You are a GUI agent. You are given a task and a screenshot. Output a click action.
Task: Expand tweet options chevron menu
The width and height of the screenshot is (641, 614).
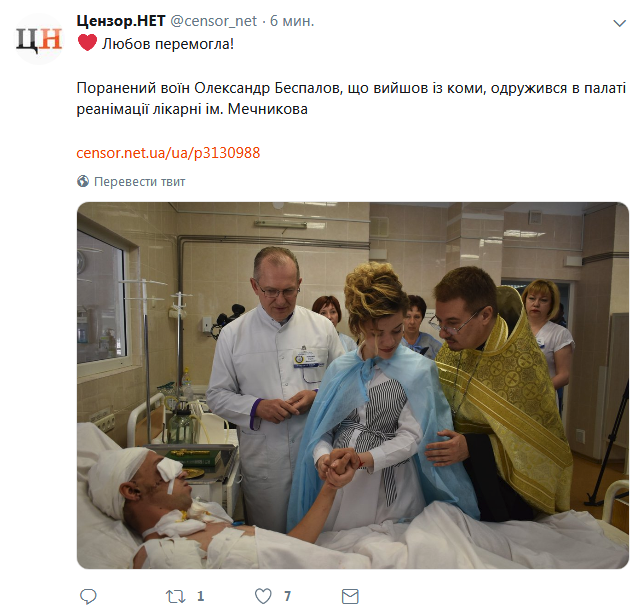[620, 23]
